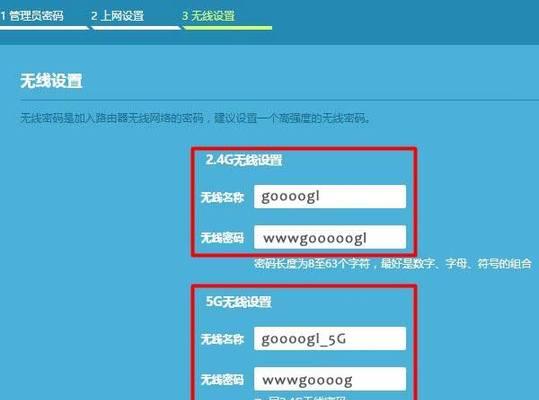Focus the 2.4G password field wwwgoooogl

(330, 237)
